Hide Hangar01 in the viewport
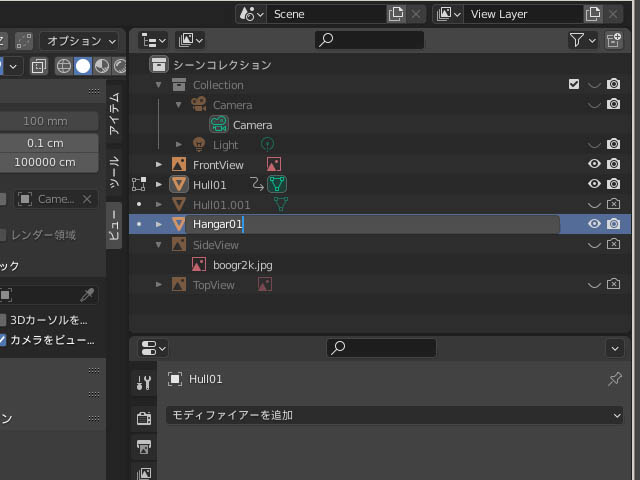The width and height of the screenshot is (640, 480). click(x=594, y=224)
